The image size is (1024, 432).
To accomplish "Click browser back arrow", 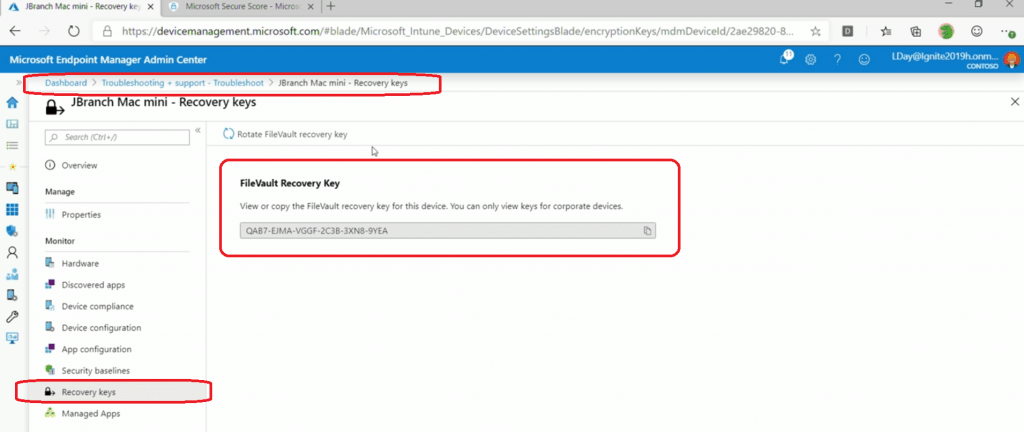I will point(15,31).
